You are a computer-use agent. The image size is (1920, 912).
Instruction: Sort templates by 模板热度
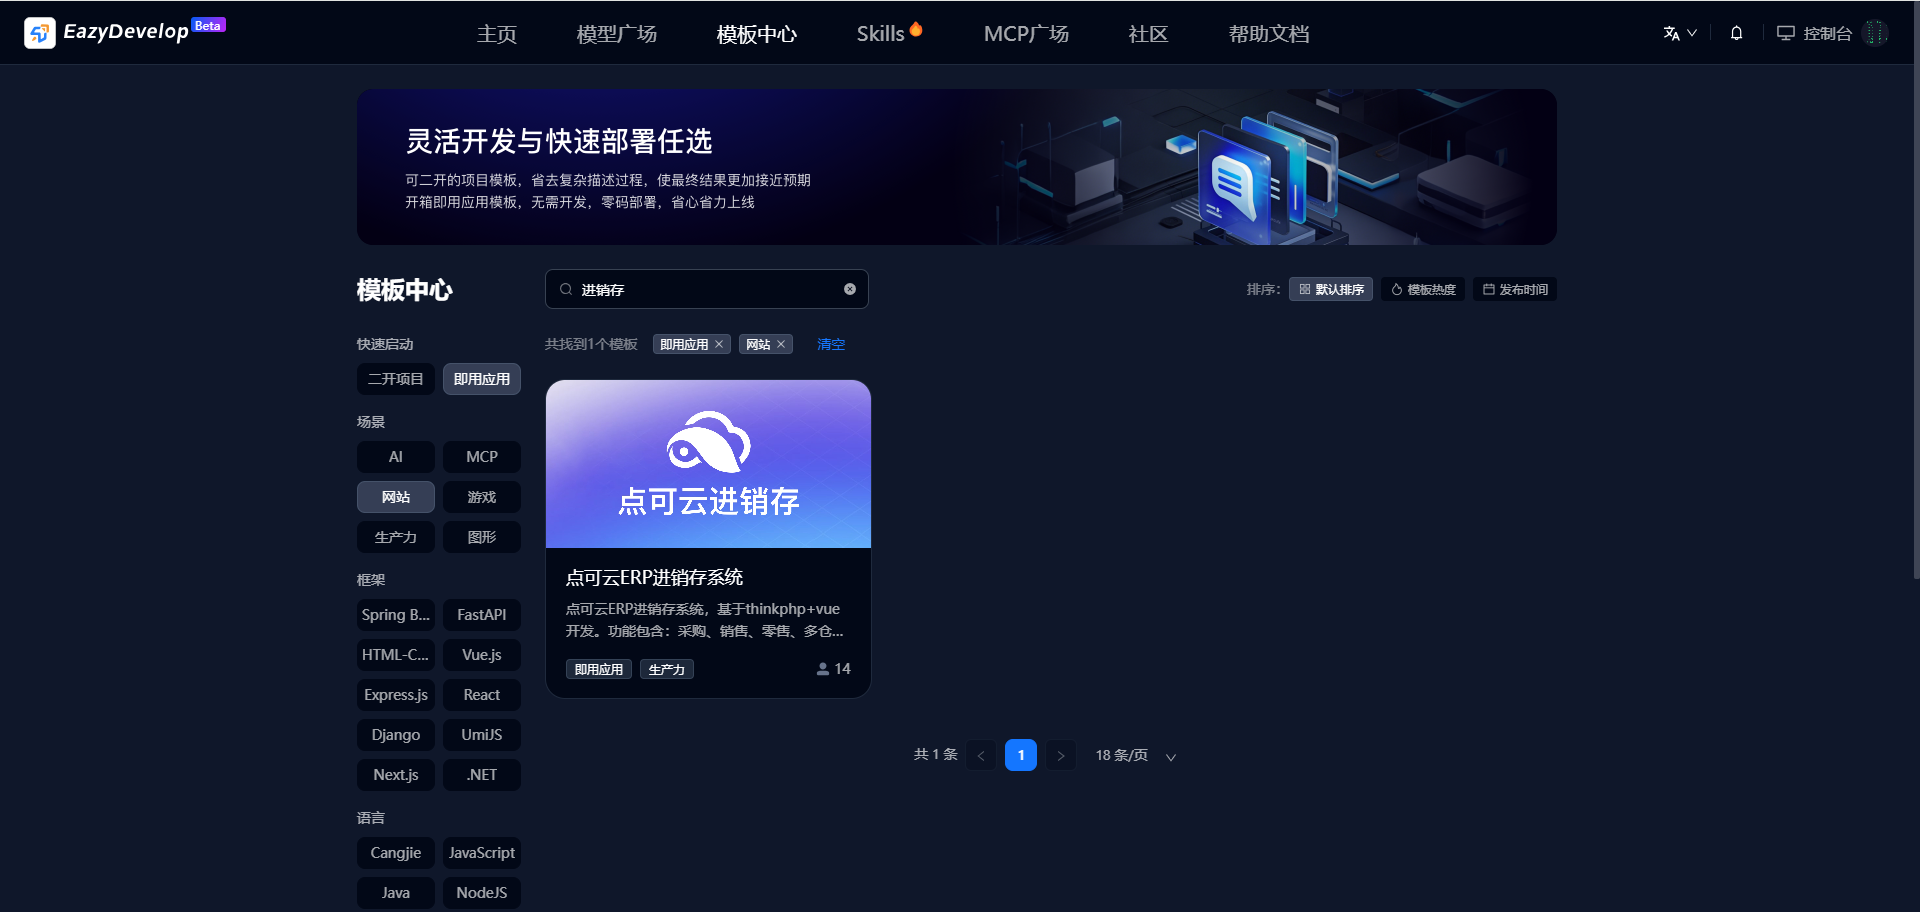(x=1423, y=289)
